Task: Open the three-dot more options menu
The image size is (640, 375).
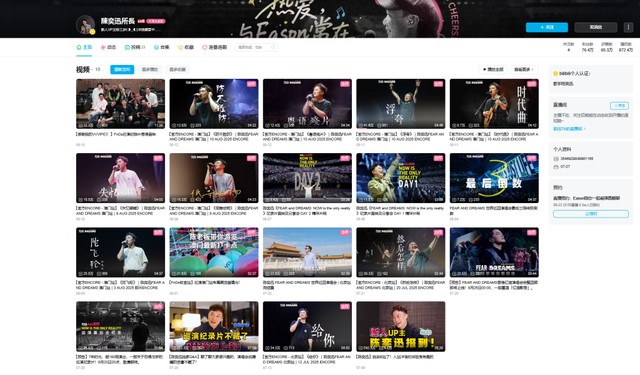Action: [628, 27]
